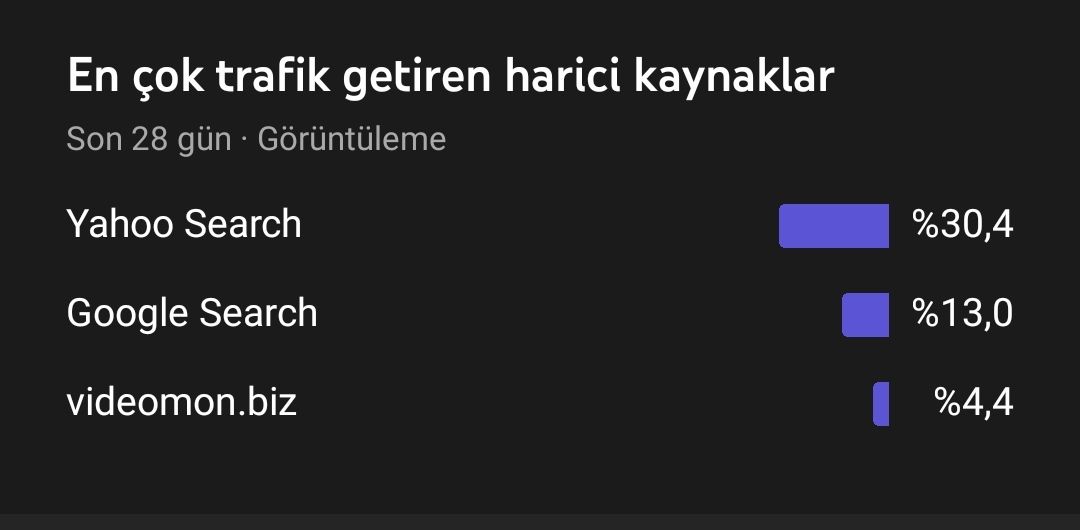The width and height of the screenshot is (1080, 530).
Task: Click the word 'kaynaklar' in the heading
Action: click(x=734, y=77)
